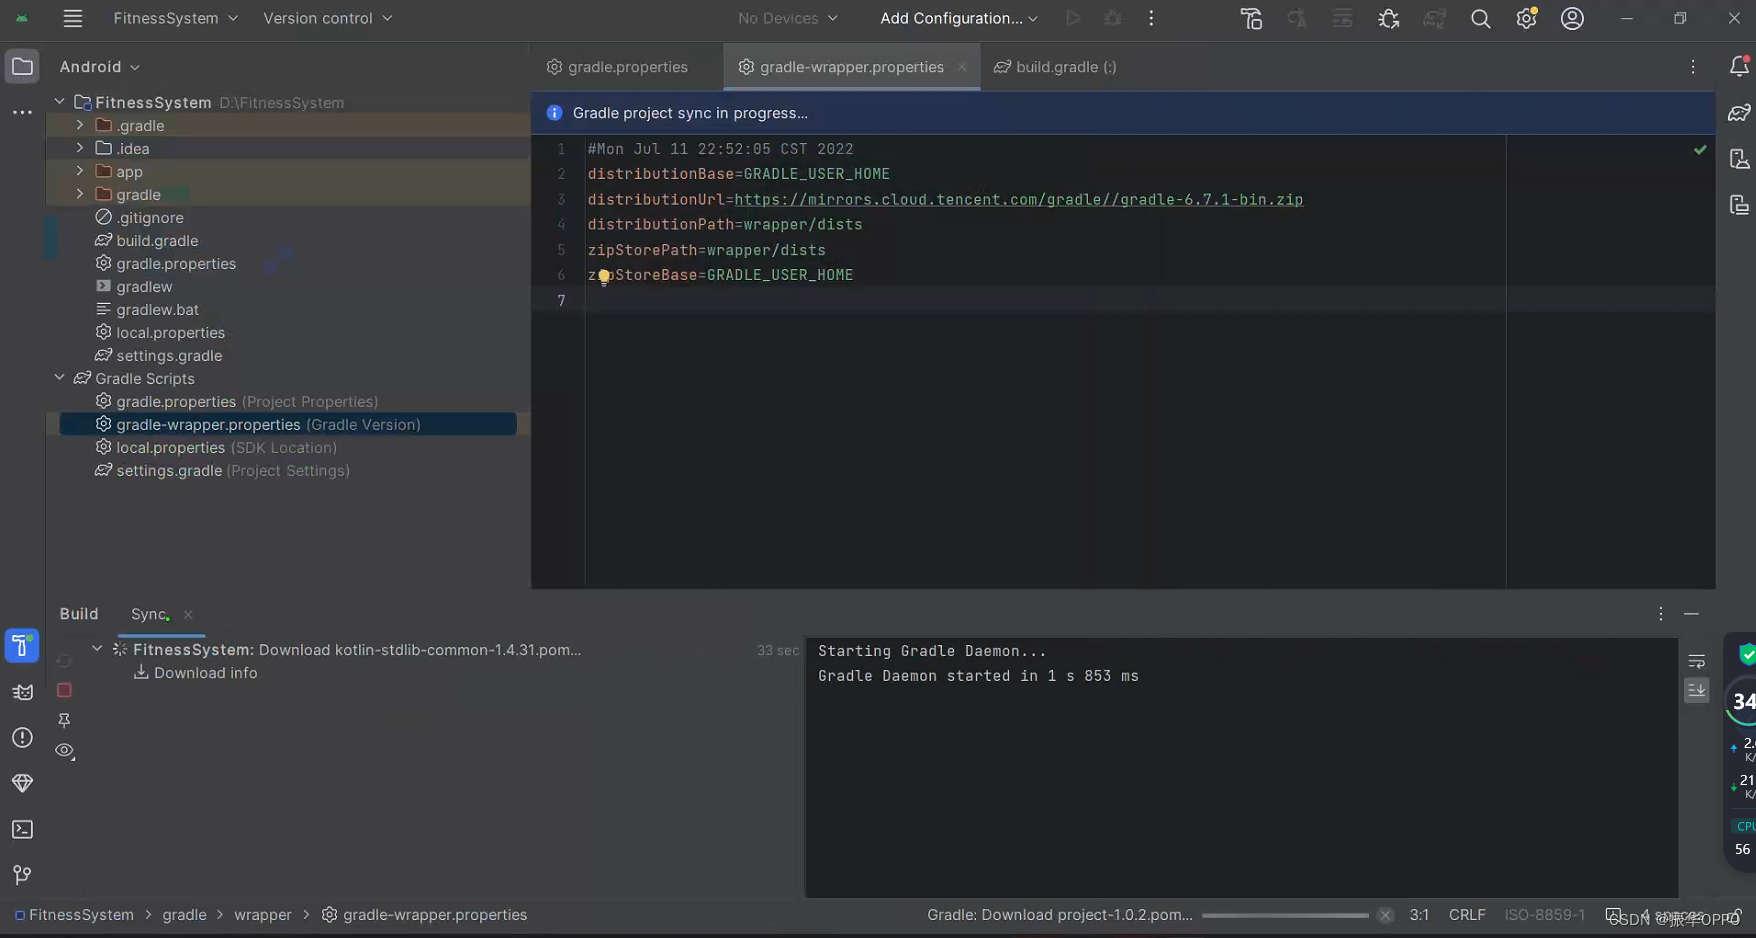Screen dimensions: 1756x938
Task: Open editor tabs options vertical dots
Action: point(1692,67)
